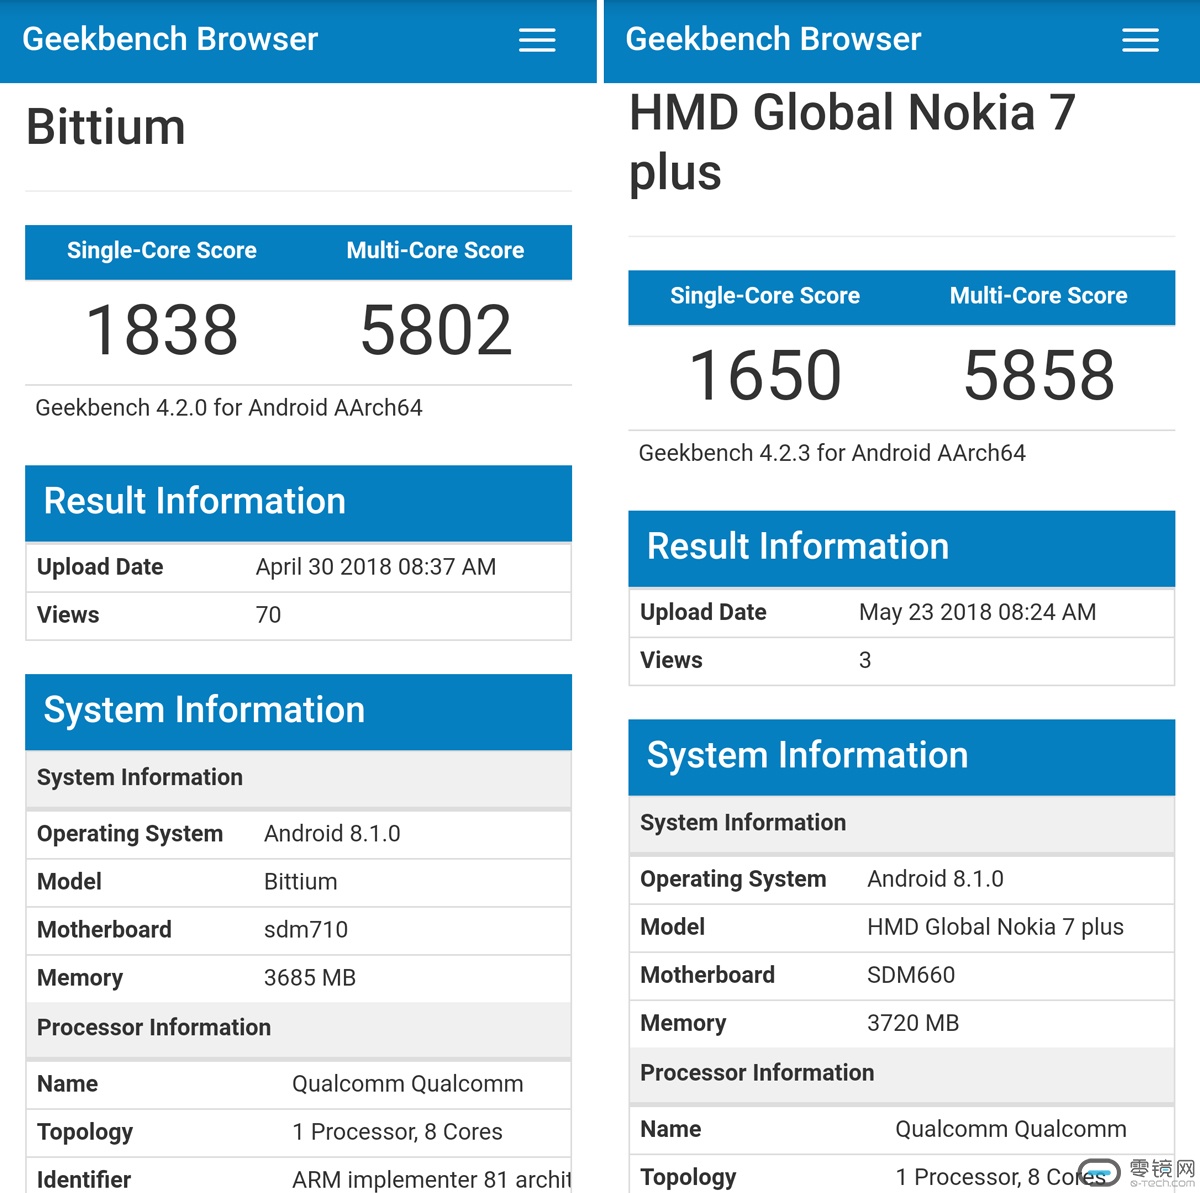Select the sdm710 motherboard value
Viewport: 1200px width, 1193px height.
306,930
